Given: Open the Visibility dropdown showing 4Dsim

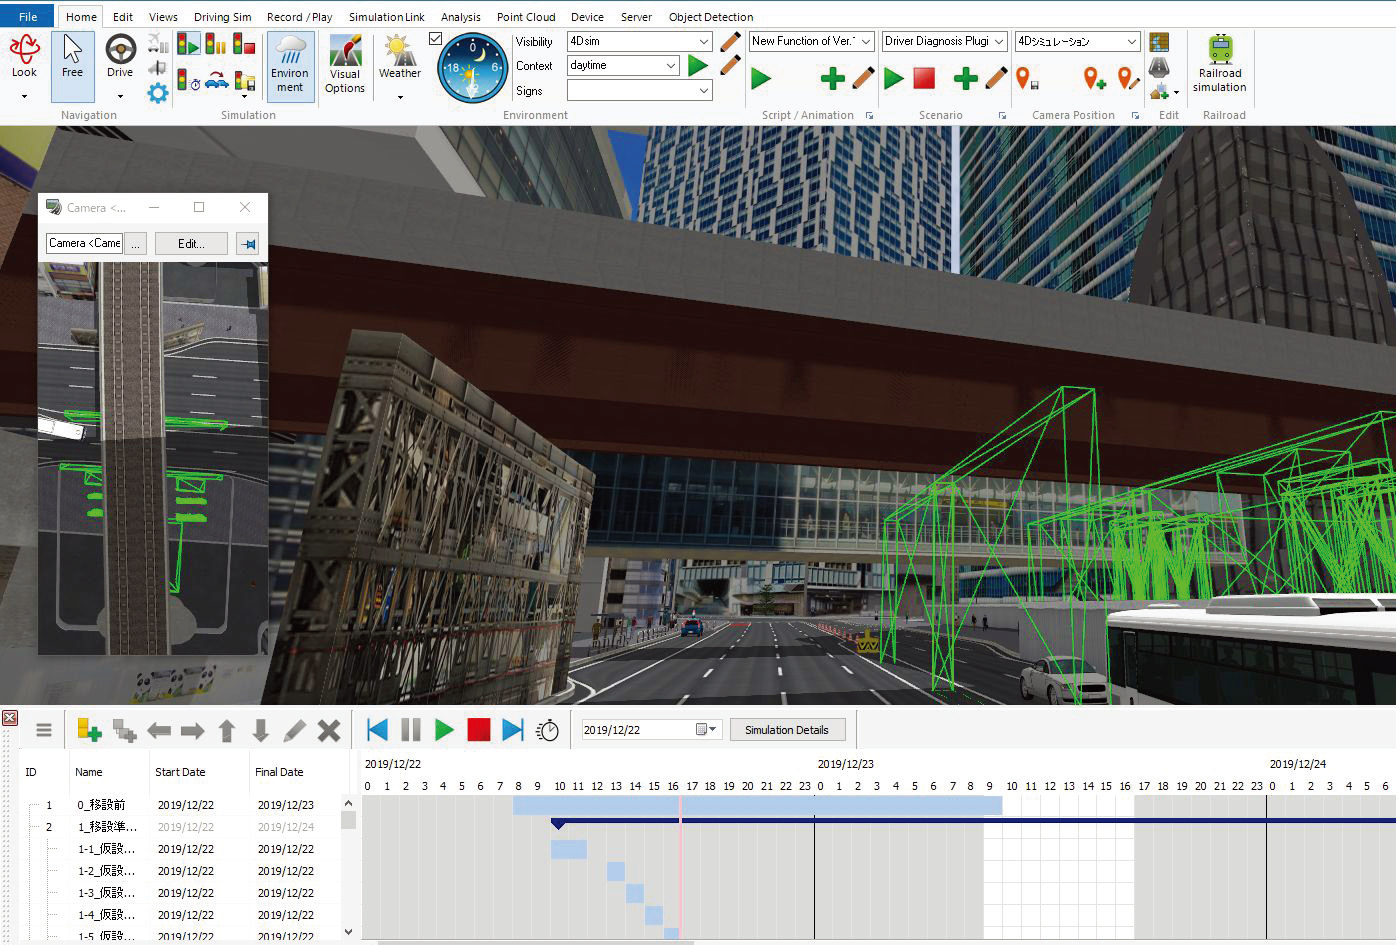Looking at the screenshot, I should click(x=639, y=41).
